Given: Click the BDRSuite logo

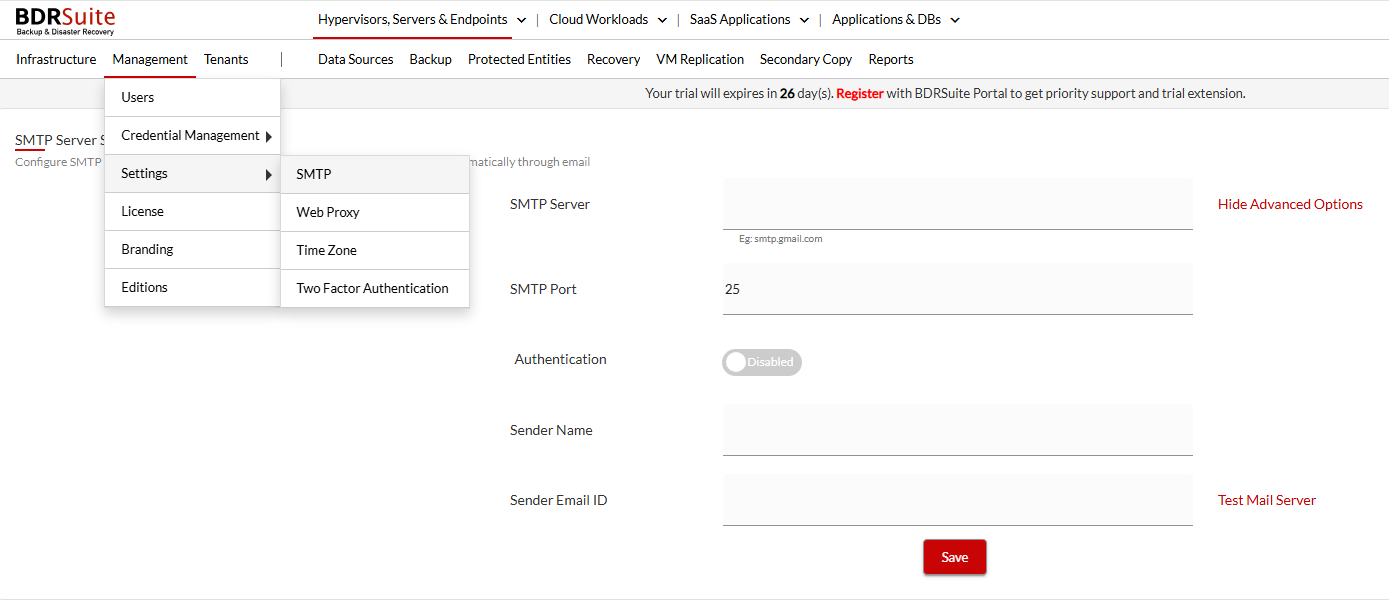Looking at the screenshot, I should tap(65, 20).
